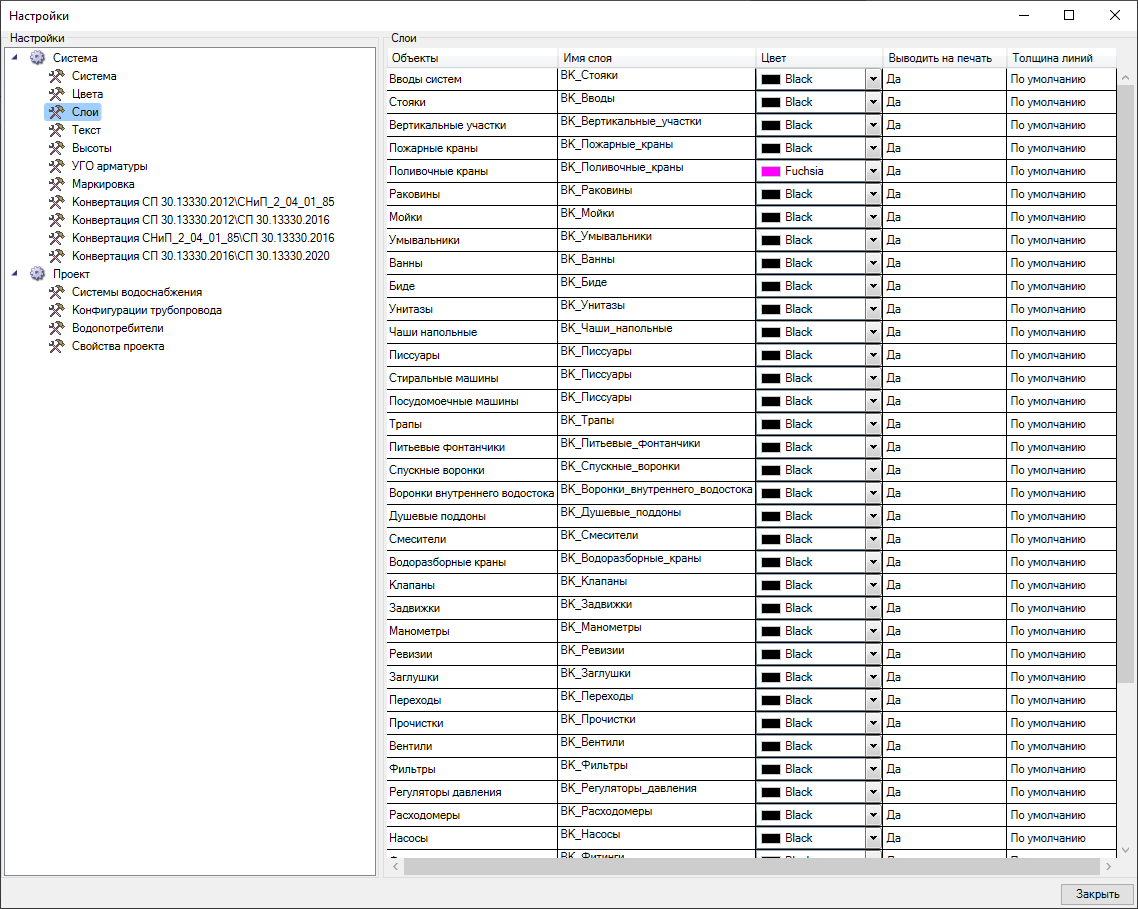Click the Fuchsia color swatch for Поливочные краны
The height and width of the screenshot is (909, 1138).
click(x=770, y=171)
